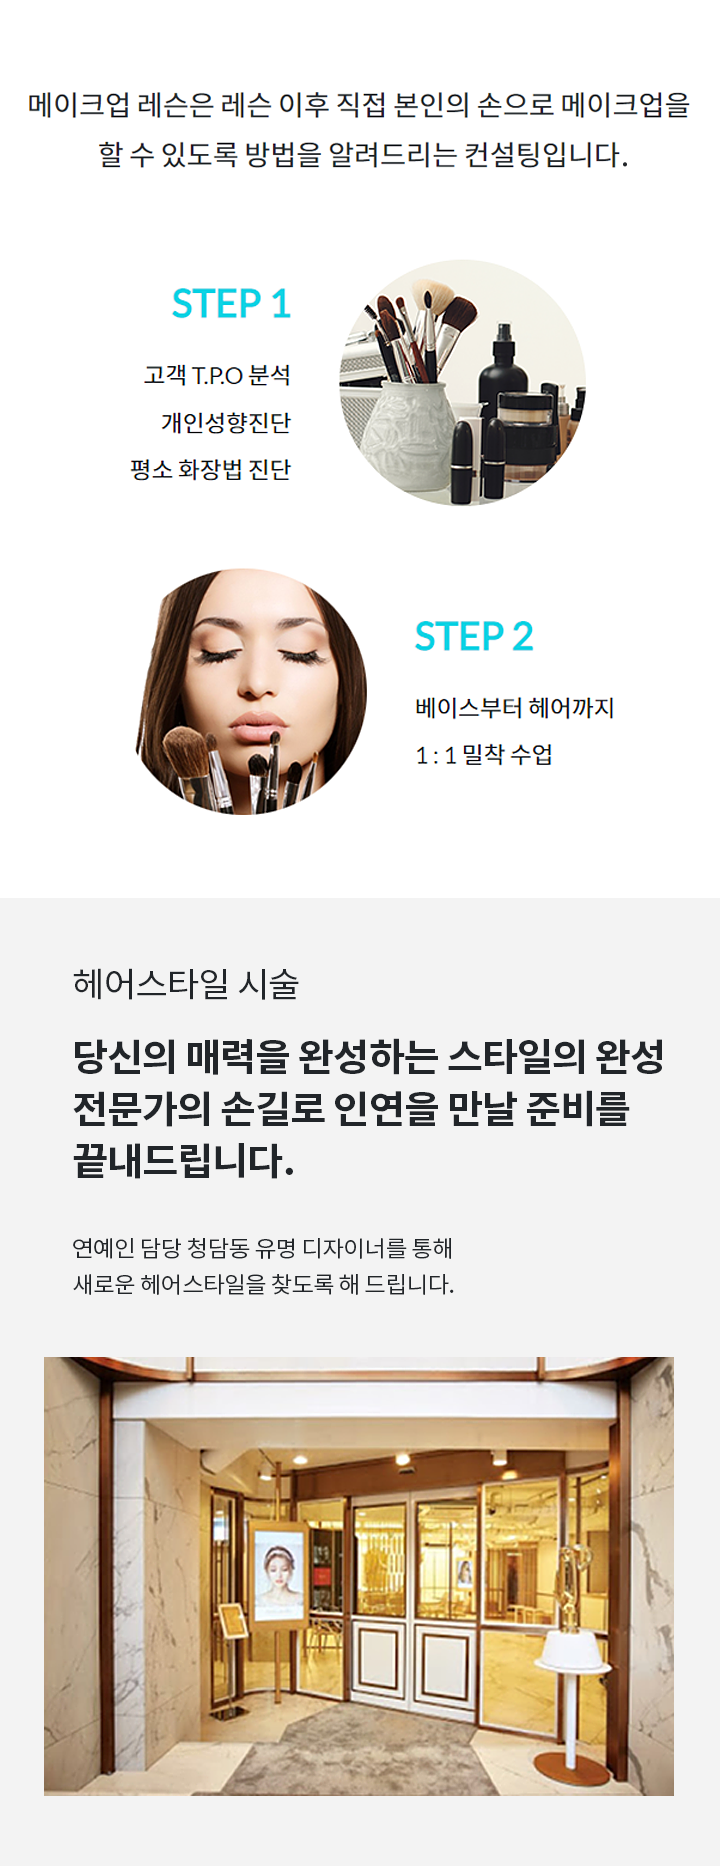
Task: Click headline 당신의 매력을 완성하는 스타일의 완성
Action: [x=369, y=1056]
